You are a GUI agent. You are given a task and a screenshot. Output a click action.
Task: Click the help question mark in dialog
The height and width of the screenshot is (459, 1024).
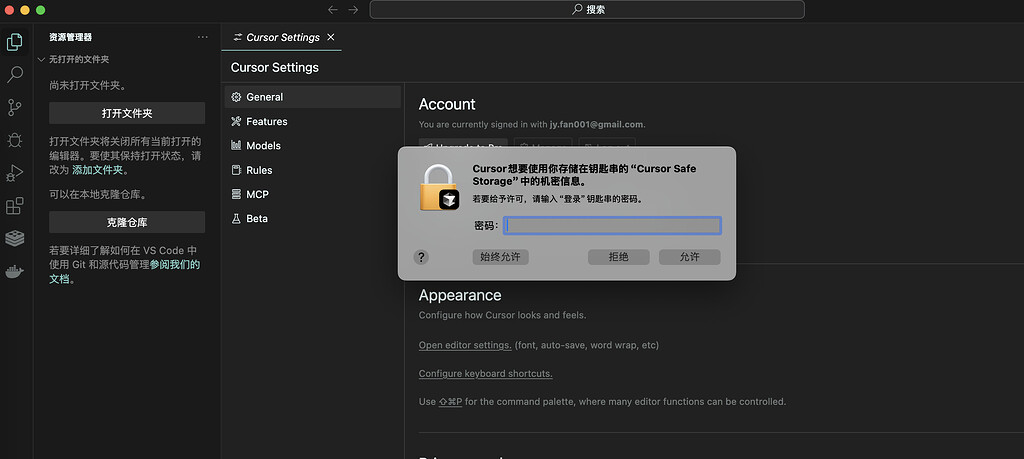click(421, 257)
